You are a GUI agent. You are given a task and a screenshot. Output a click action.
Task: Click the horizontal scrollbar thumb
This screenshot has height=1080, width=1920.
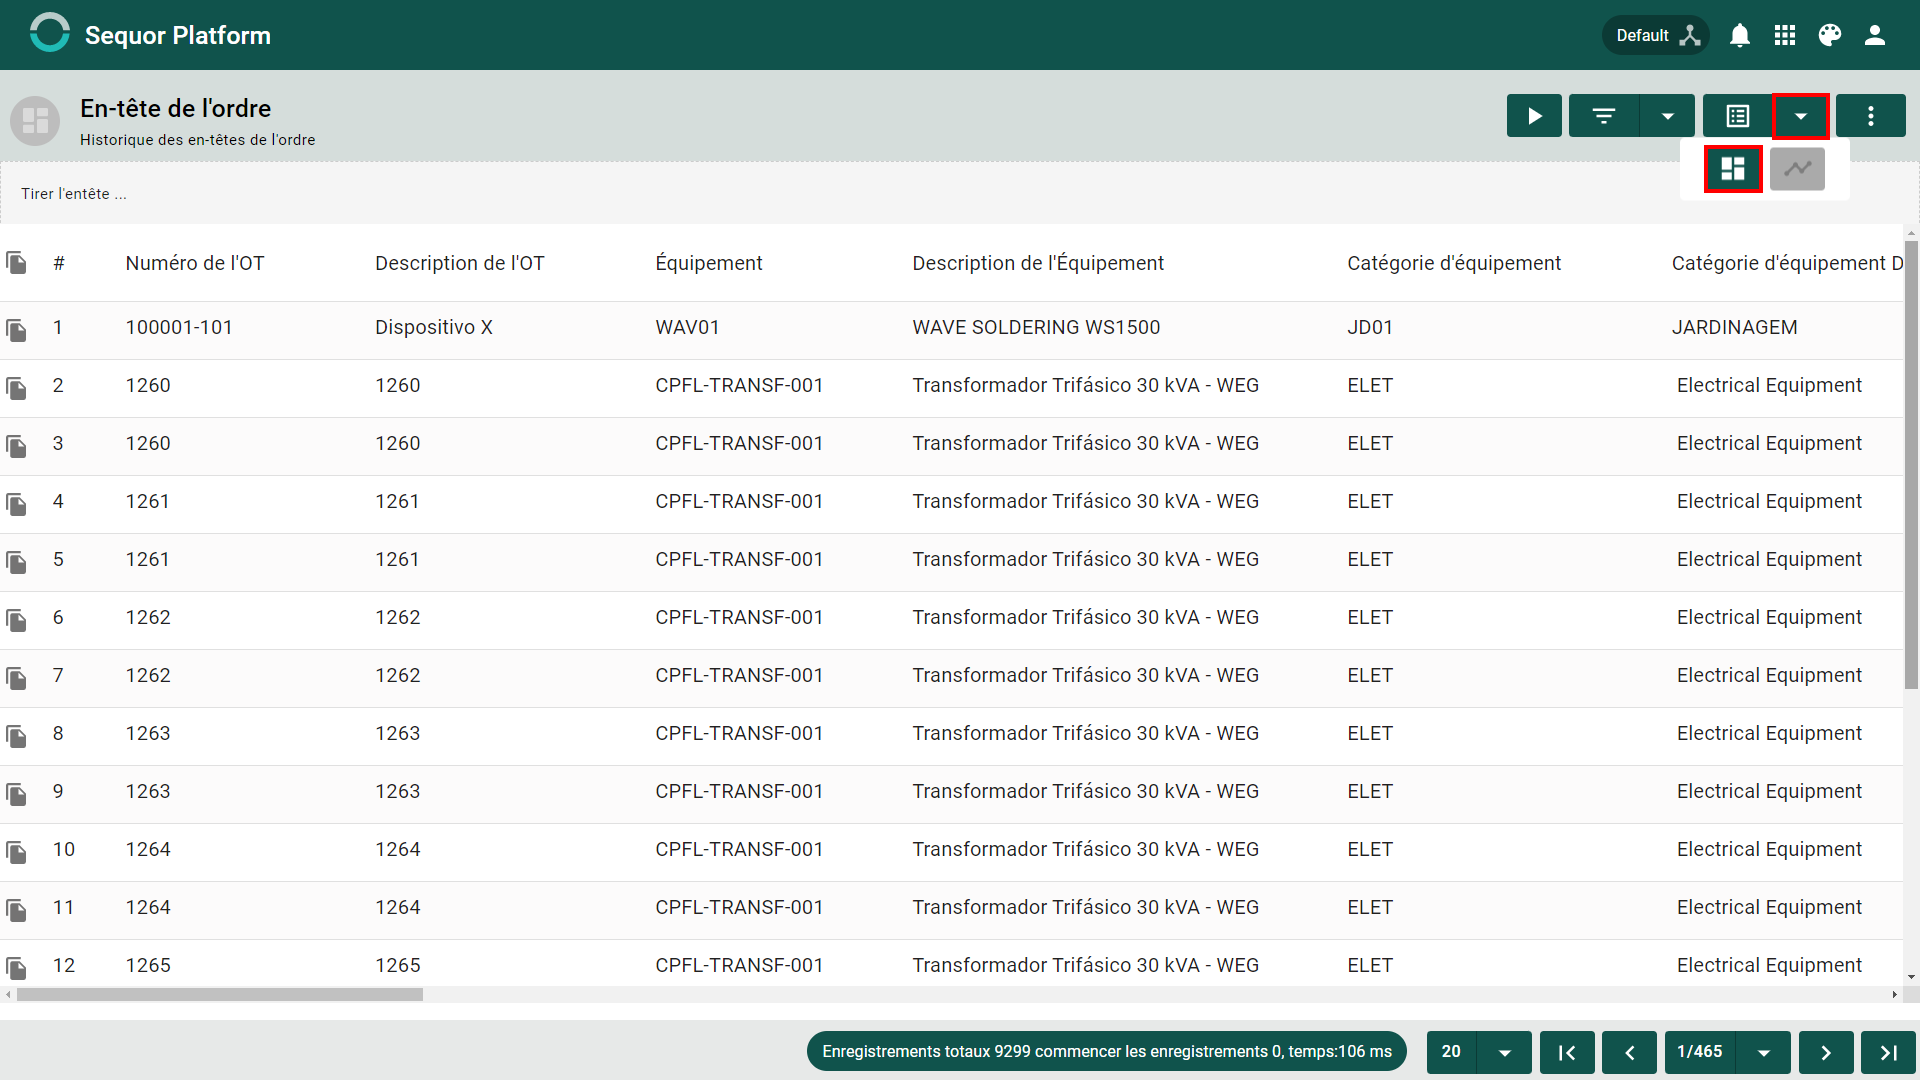click(220, 995)
